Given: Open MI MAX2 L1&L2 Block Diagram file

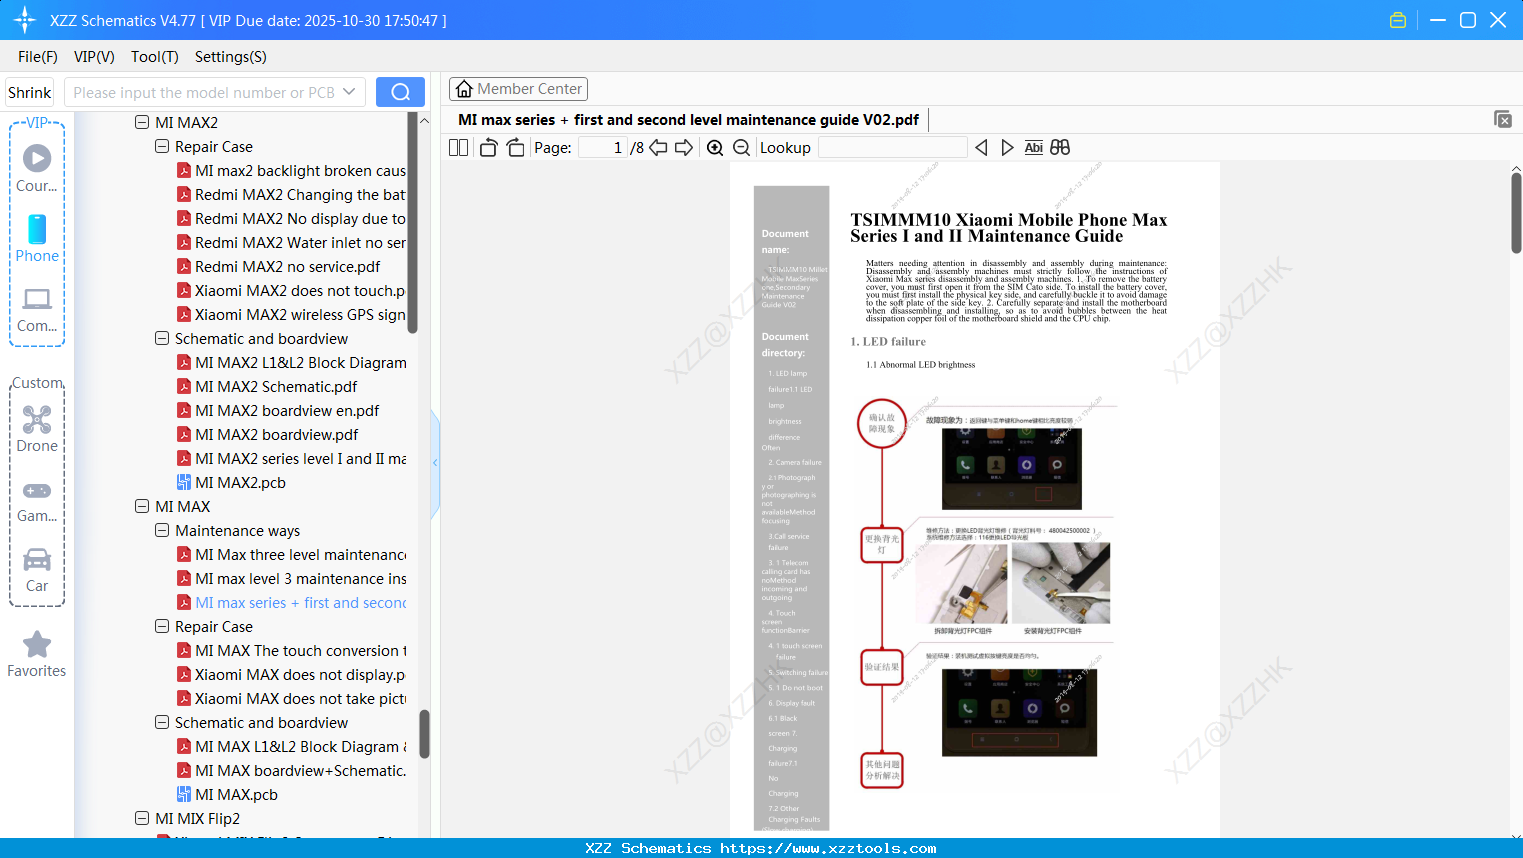Looking at the screenshot, I should click(x=301, y=362).
